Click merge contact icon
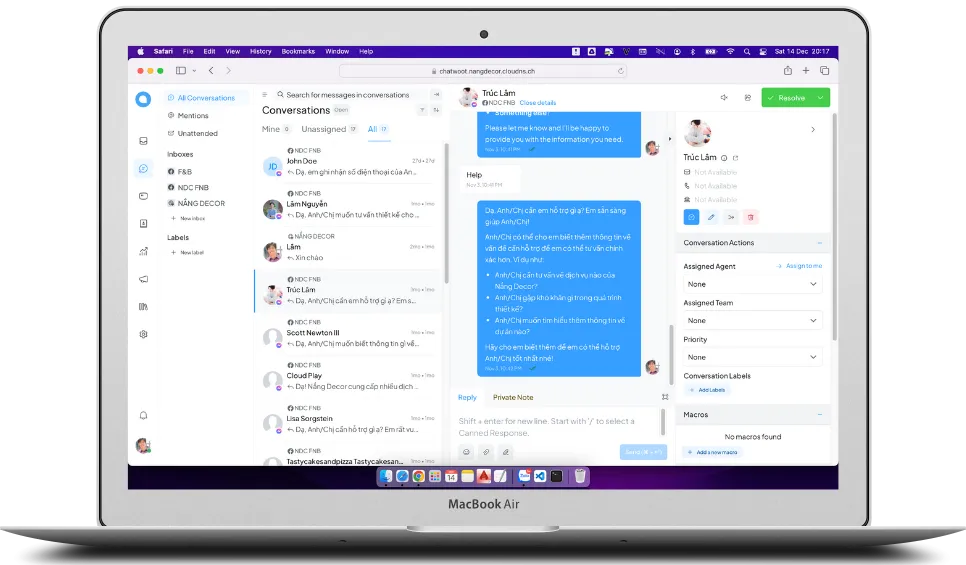 coord(731,217)
